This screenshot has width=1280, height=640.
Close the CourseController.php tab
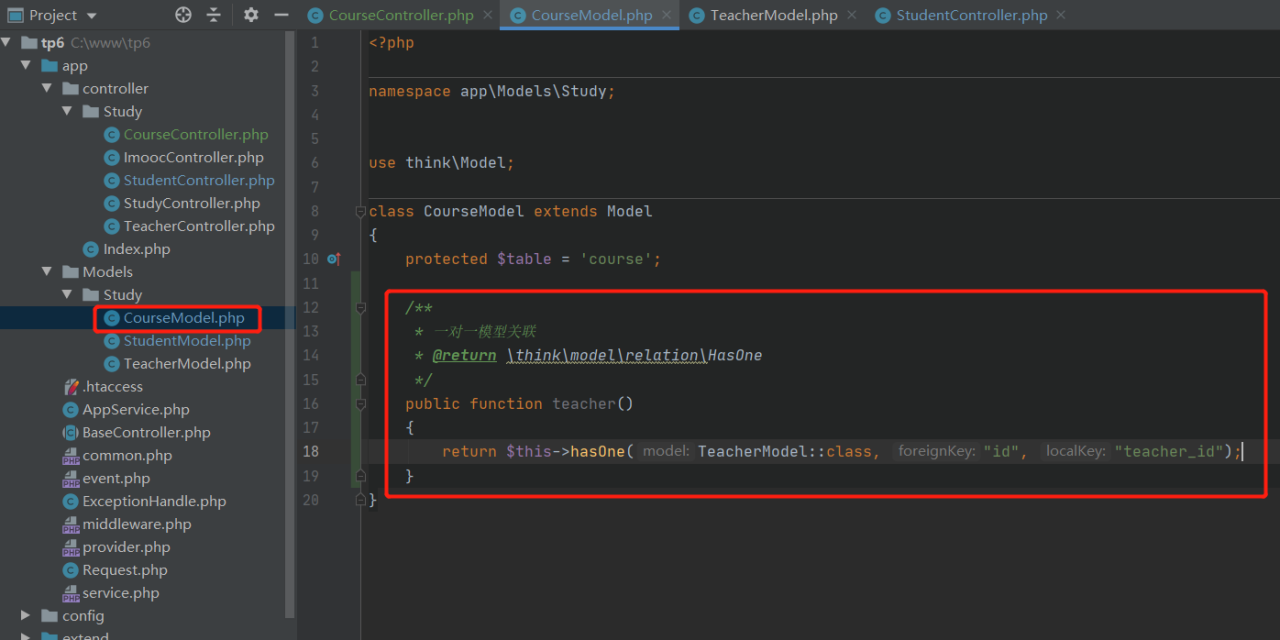(x=487, y=15)
